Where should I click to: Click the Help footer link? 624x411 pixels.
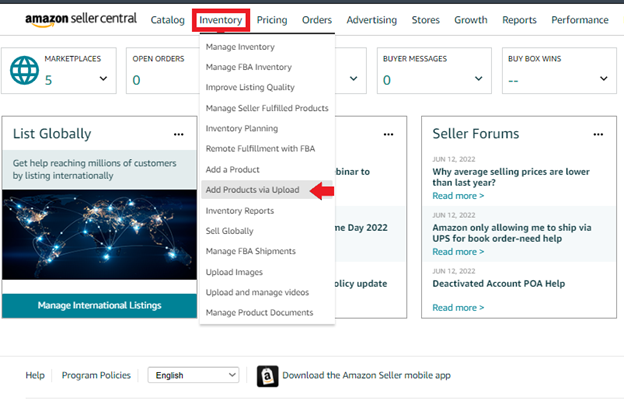point(35,375)
